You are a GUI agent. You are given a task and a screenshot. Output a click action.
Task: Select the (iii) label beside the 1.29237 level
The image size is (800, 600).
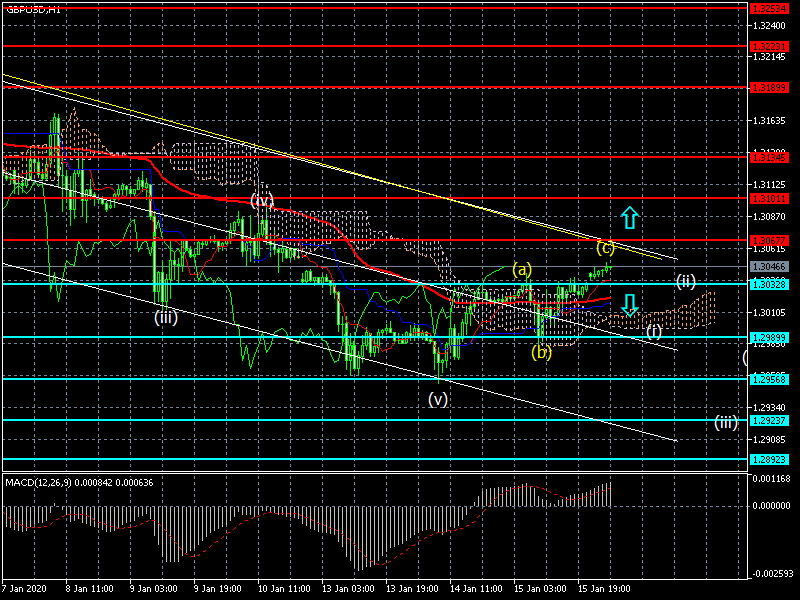point(726,422)
